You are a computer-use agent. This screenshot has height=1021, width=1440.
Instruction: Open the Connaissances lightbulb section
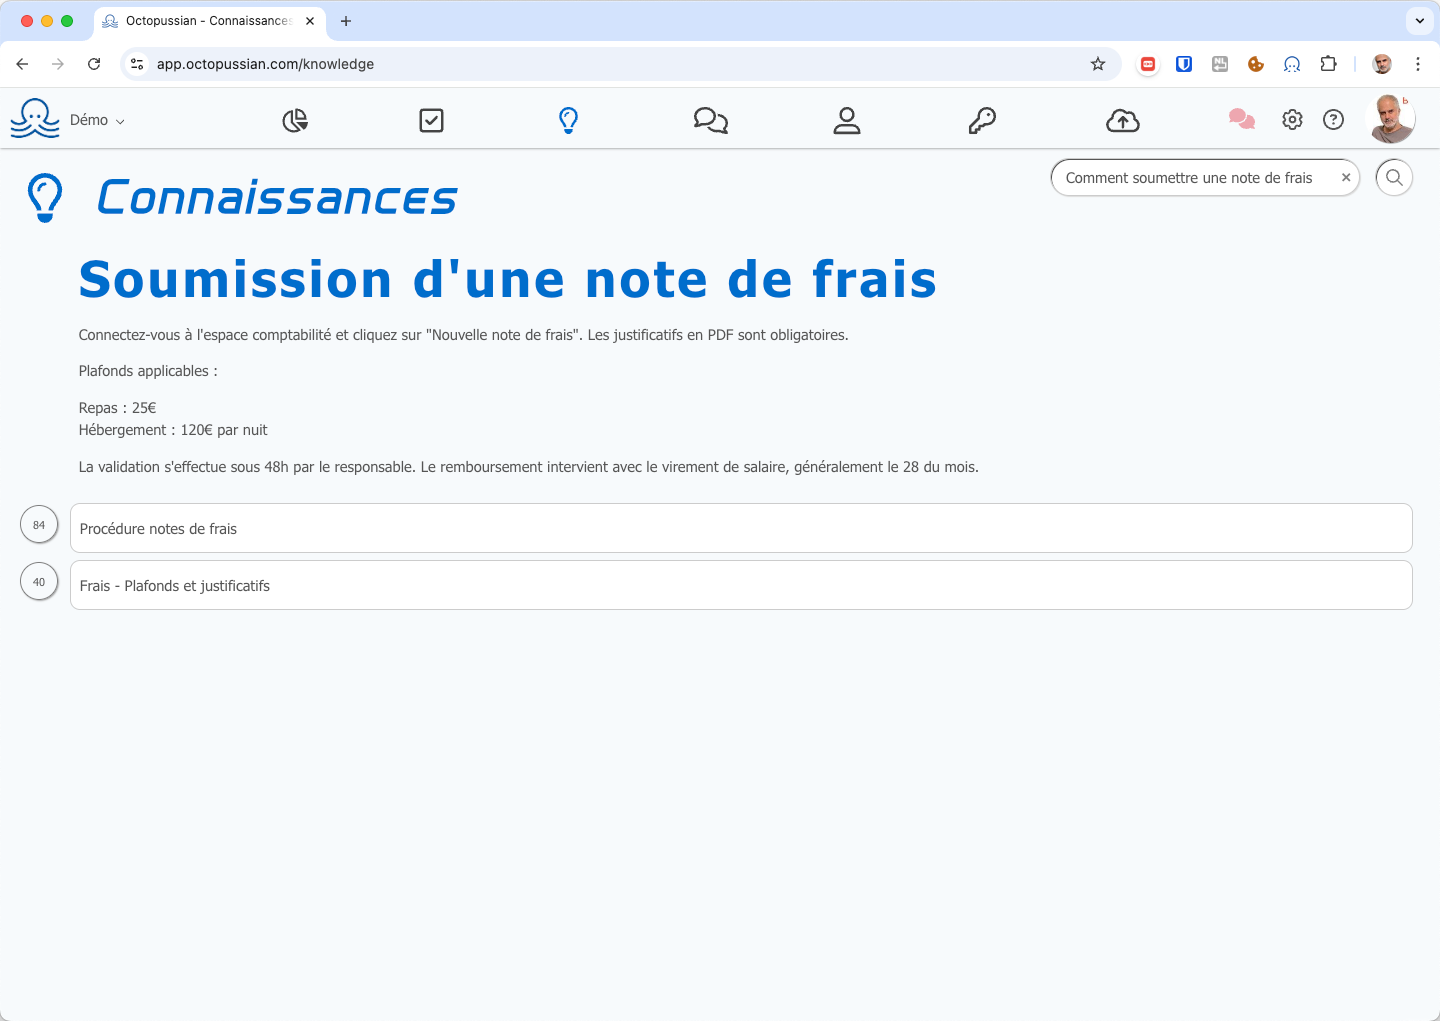[569, 119]
